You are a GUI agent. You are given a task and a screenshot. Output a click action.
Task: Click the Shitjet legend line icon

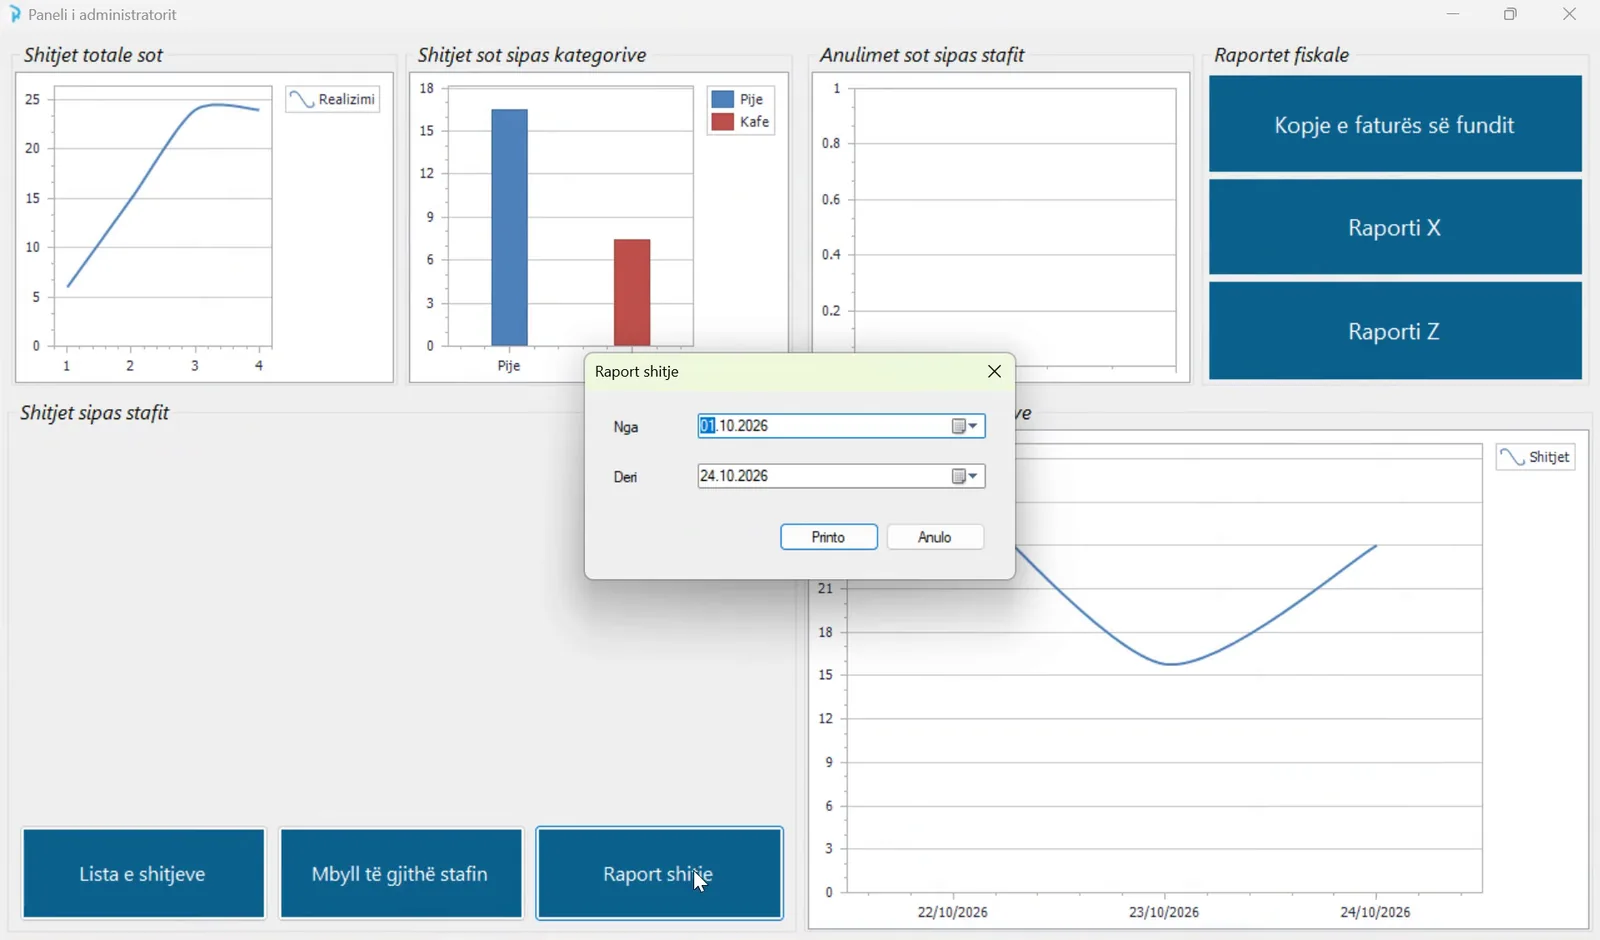[1513, 457]
